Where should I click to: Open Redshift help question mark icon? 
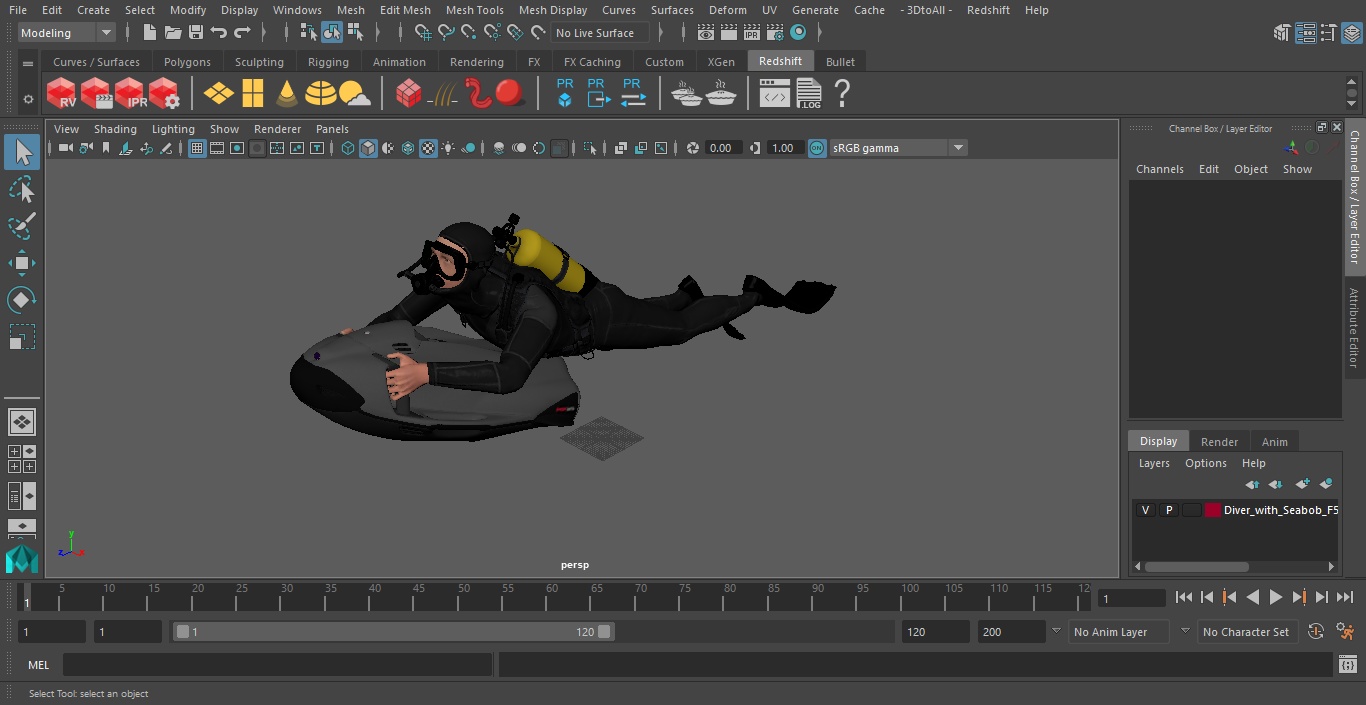point(842,94)
